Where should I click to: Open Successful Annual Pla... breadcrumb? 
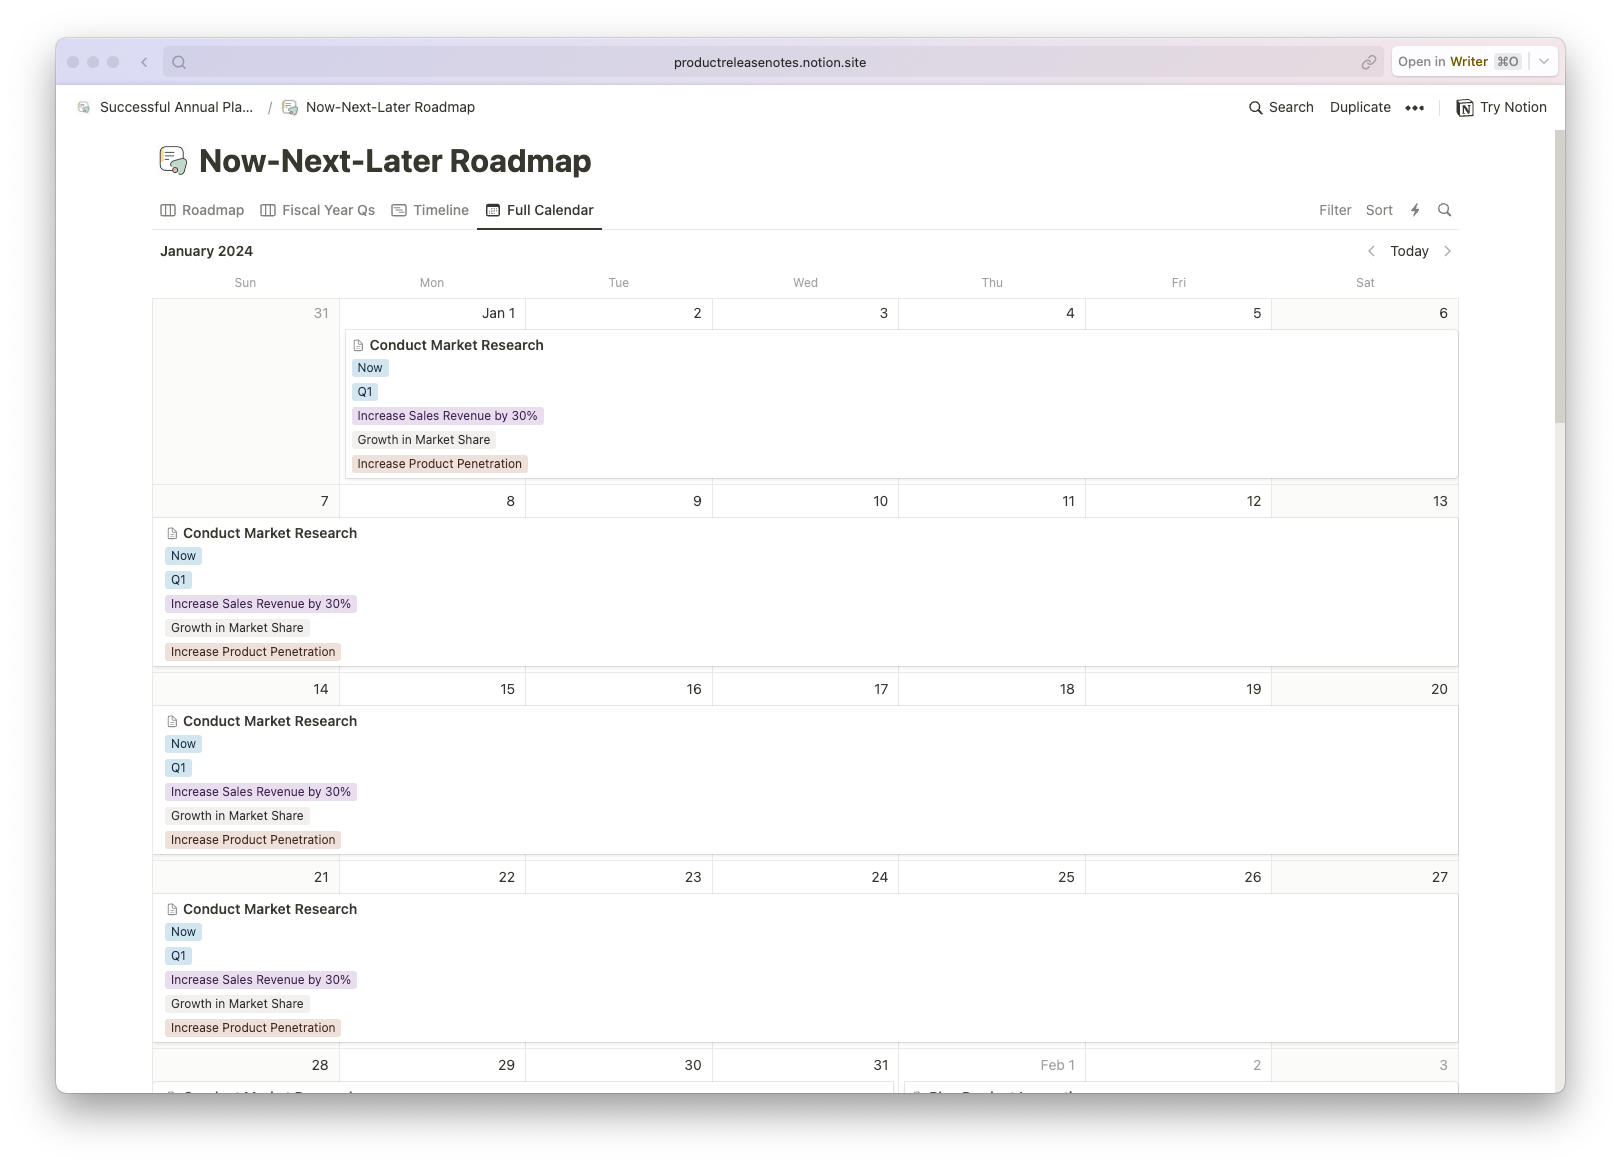(x=166, y=107)
